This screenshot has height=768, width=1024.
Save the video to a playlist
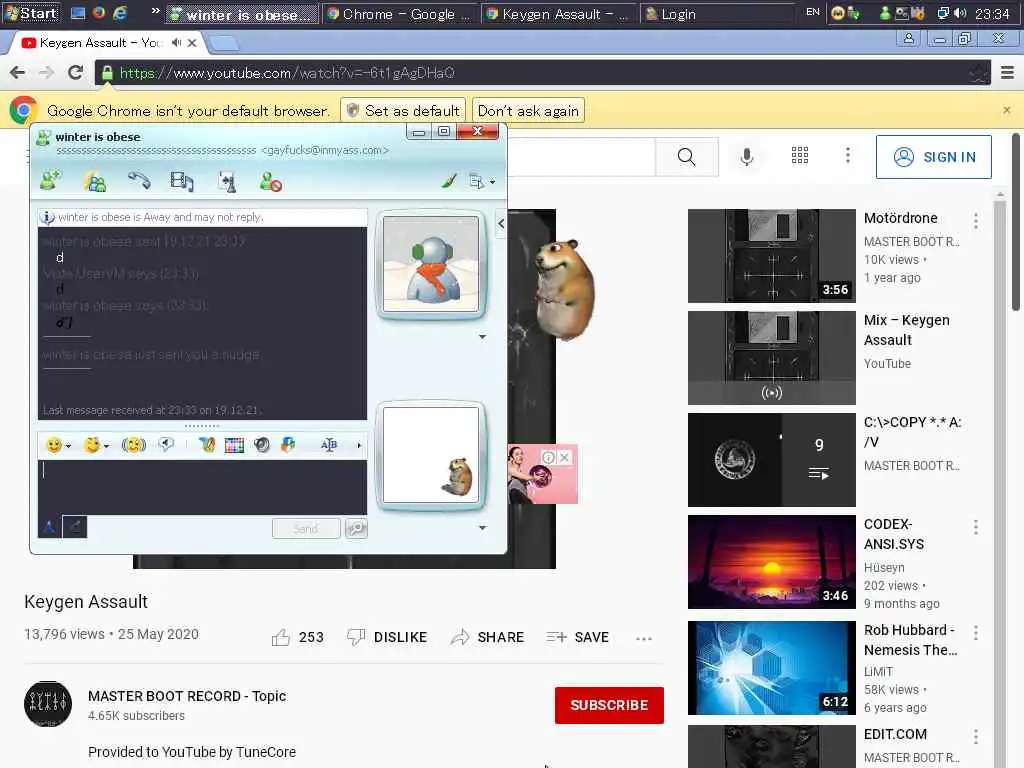(577, 637)
